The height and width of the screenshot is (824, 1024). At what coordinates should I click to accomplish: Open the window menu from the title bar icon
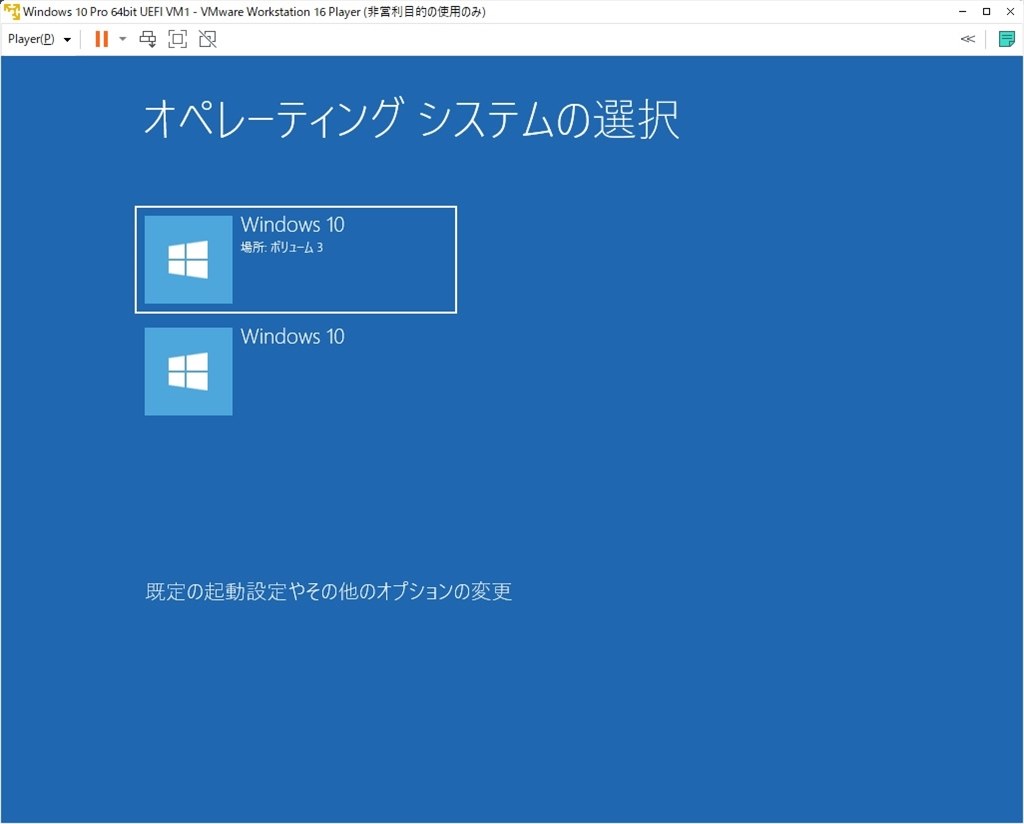(x=11, y=11)
